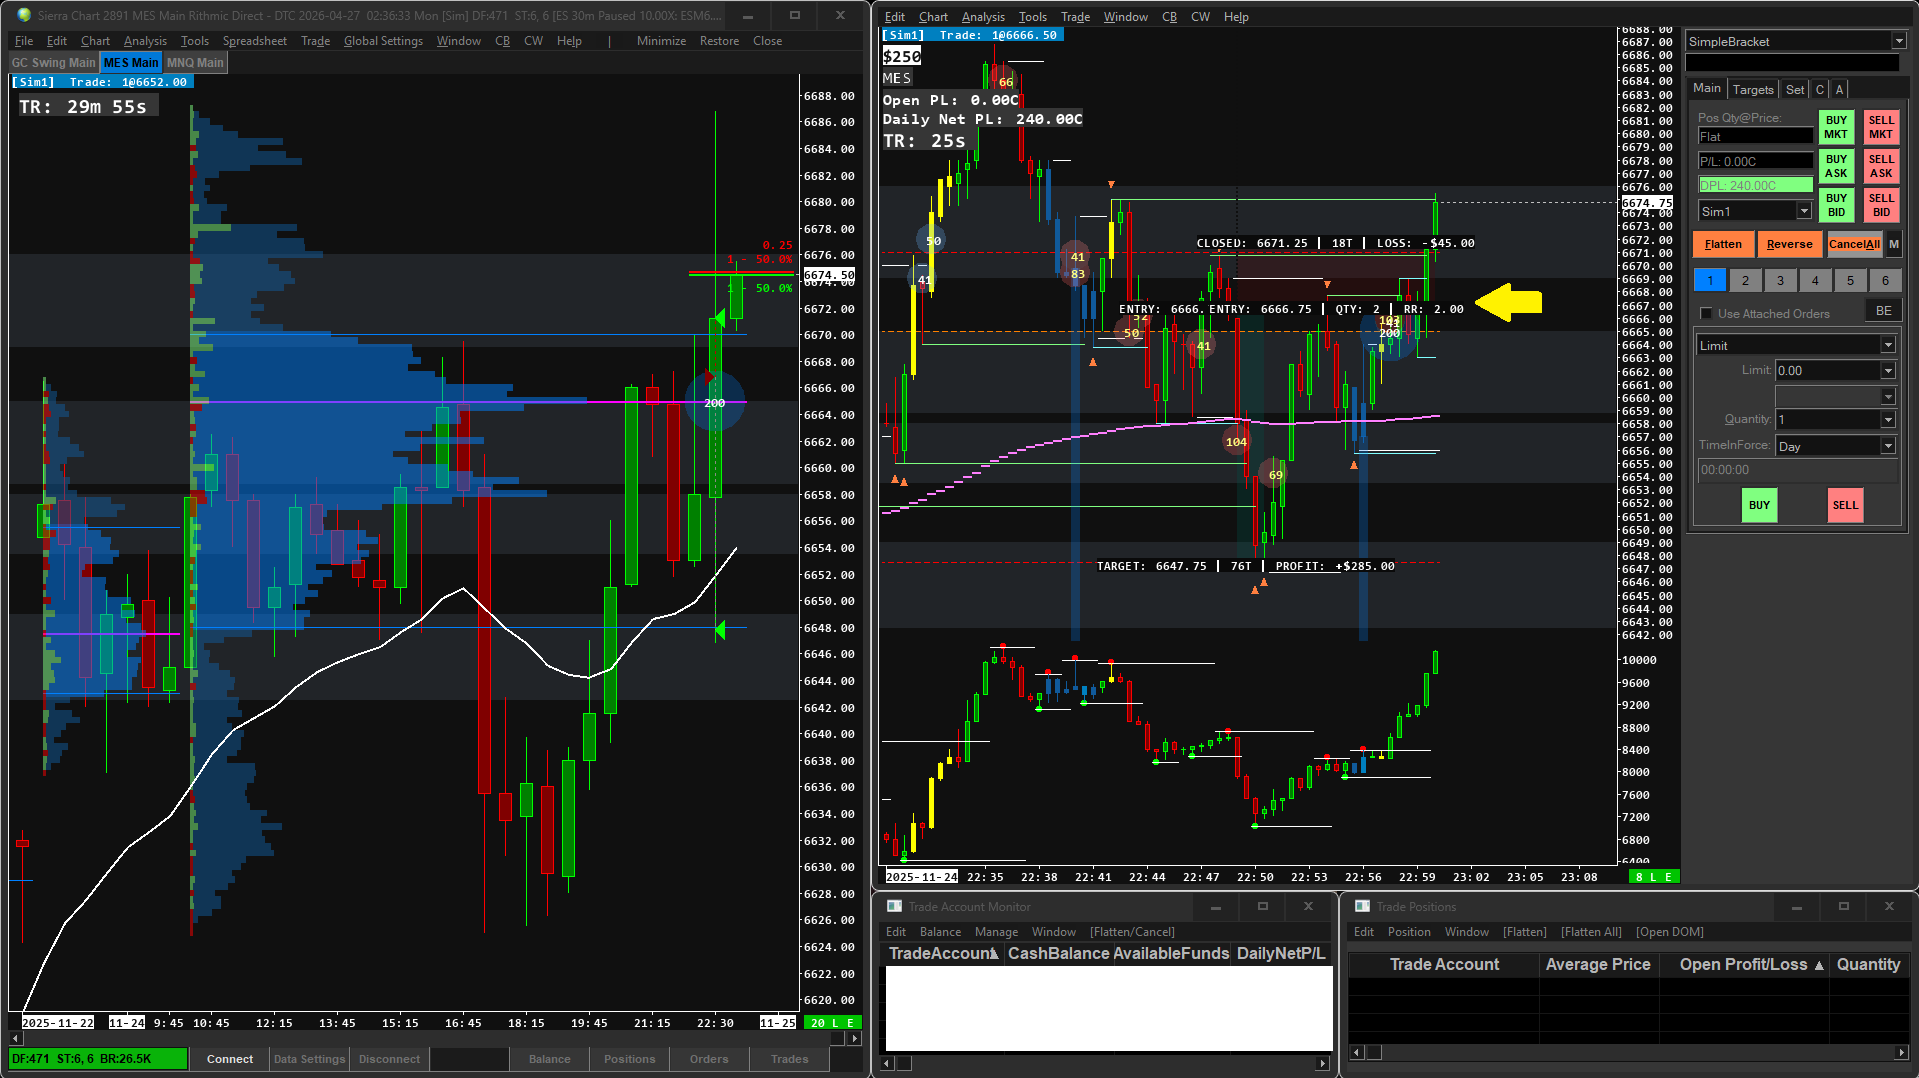
Task: Toggle the BE breakeven button
Action: (x=1883, y=311)
